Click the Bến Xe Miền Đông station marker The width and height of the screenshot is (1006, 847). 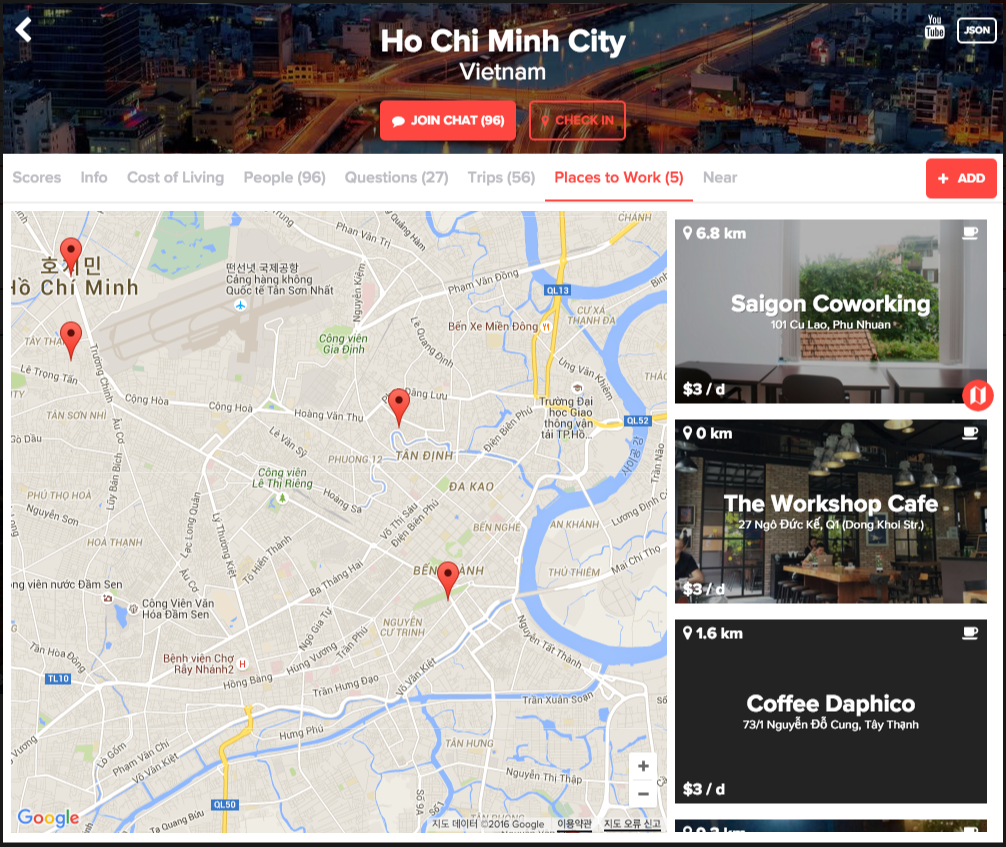click(546, 327)
